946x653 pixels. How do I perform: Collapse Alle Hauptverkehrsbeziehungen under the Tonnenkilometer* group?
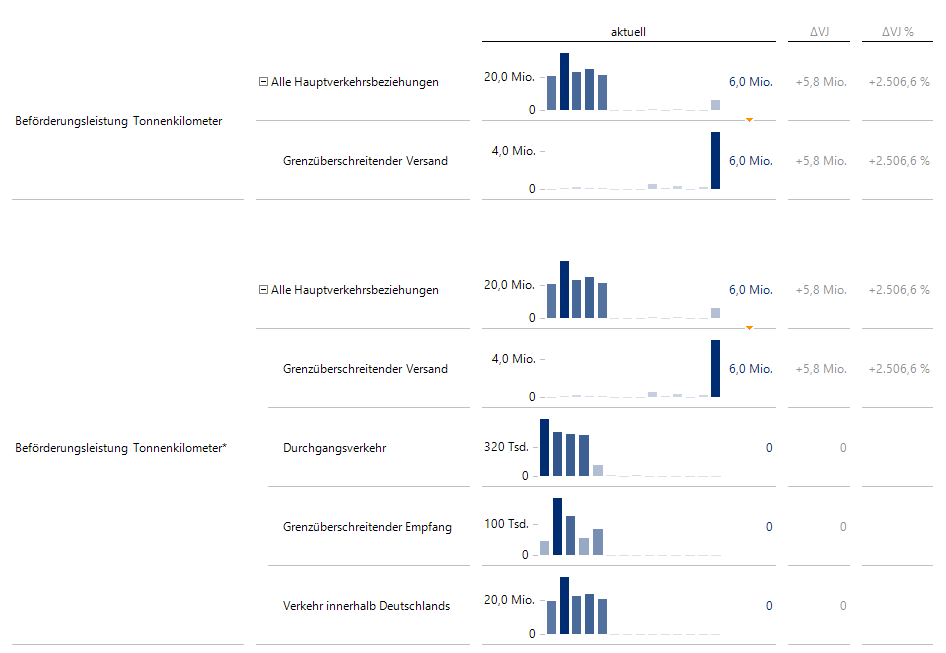pyautogui.click(x=263, y=290)
